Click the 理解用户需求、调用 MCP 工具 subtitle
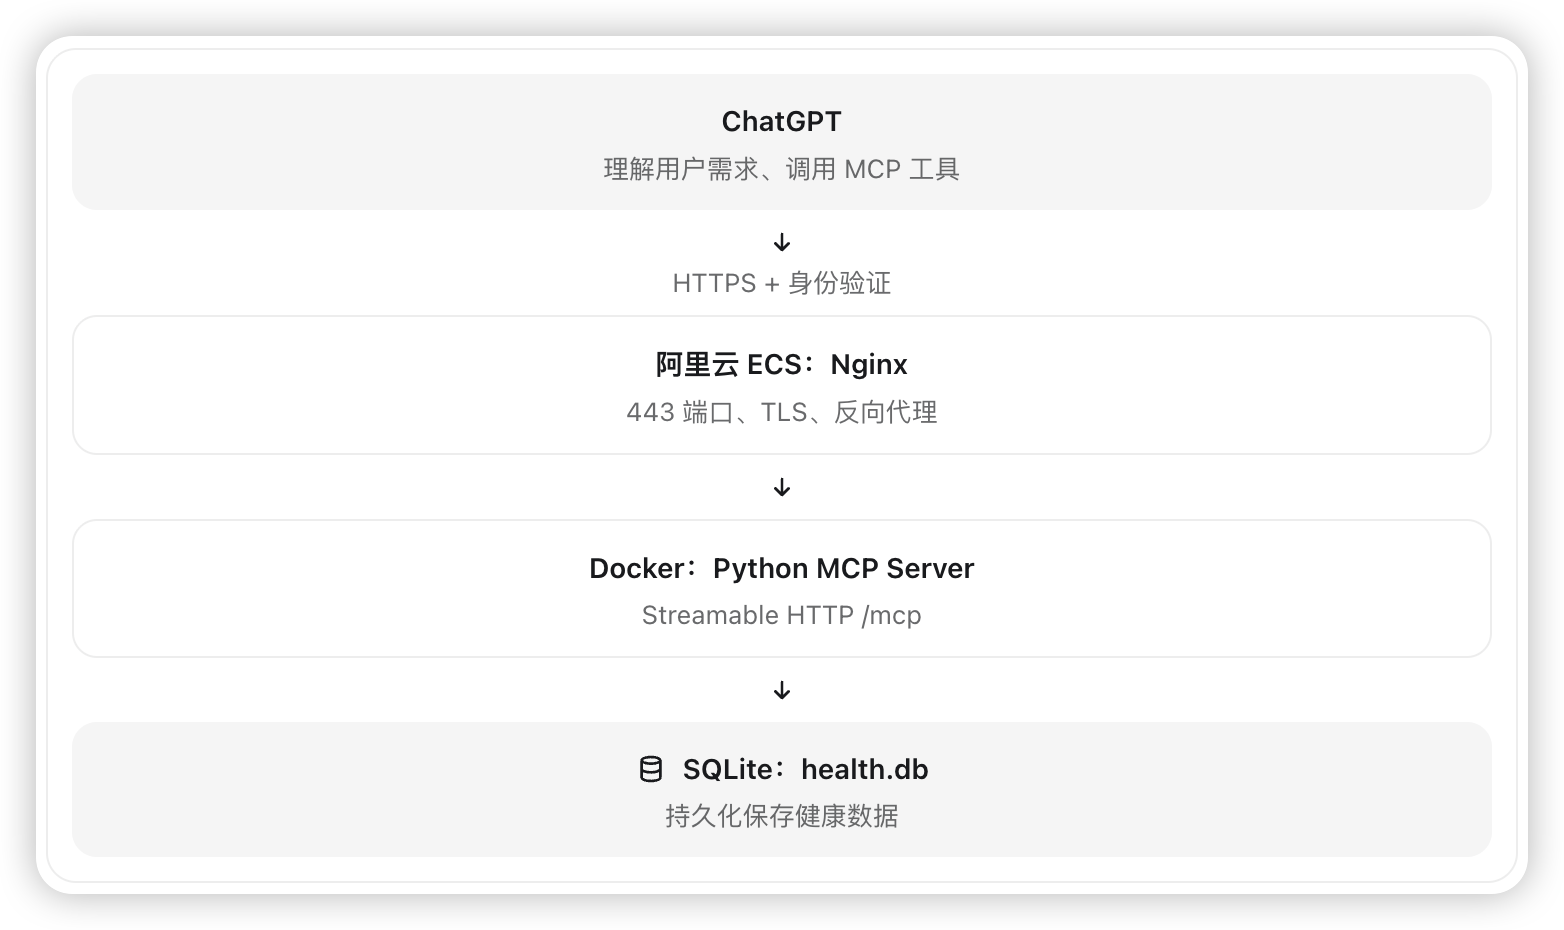Screen dimensions: 1564x930 [x=782, y=169]
